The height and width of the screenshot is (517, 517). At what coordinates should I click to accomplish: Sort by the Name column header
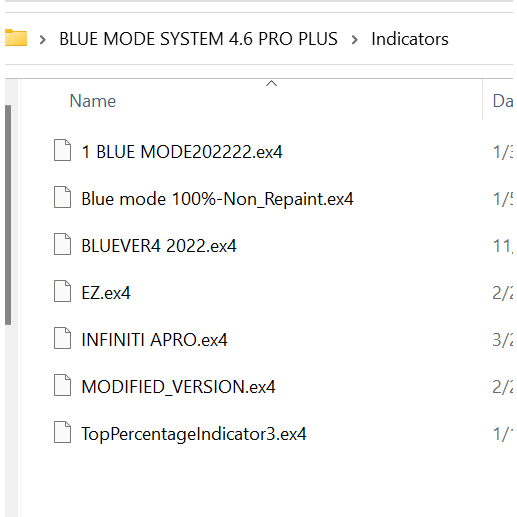click(x=93, y=101)
